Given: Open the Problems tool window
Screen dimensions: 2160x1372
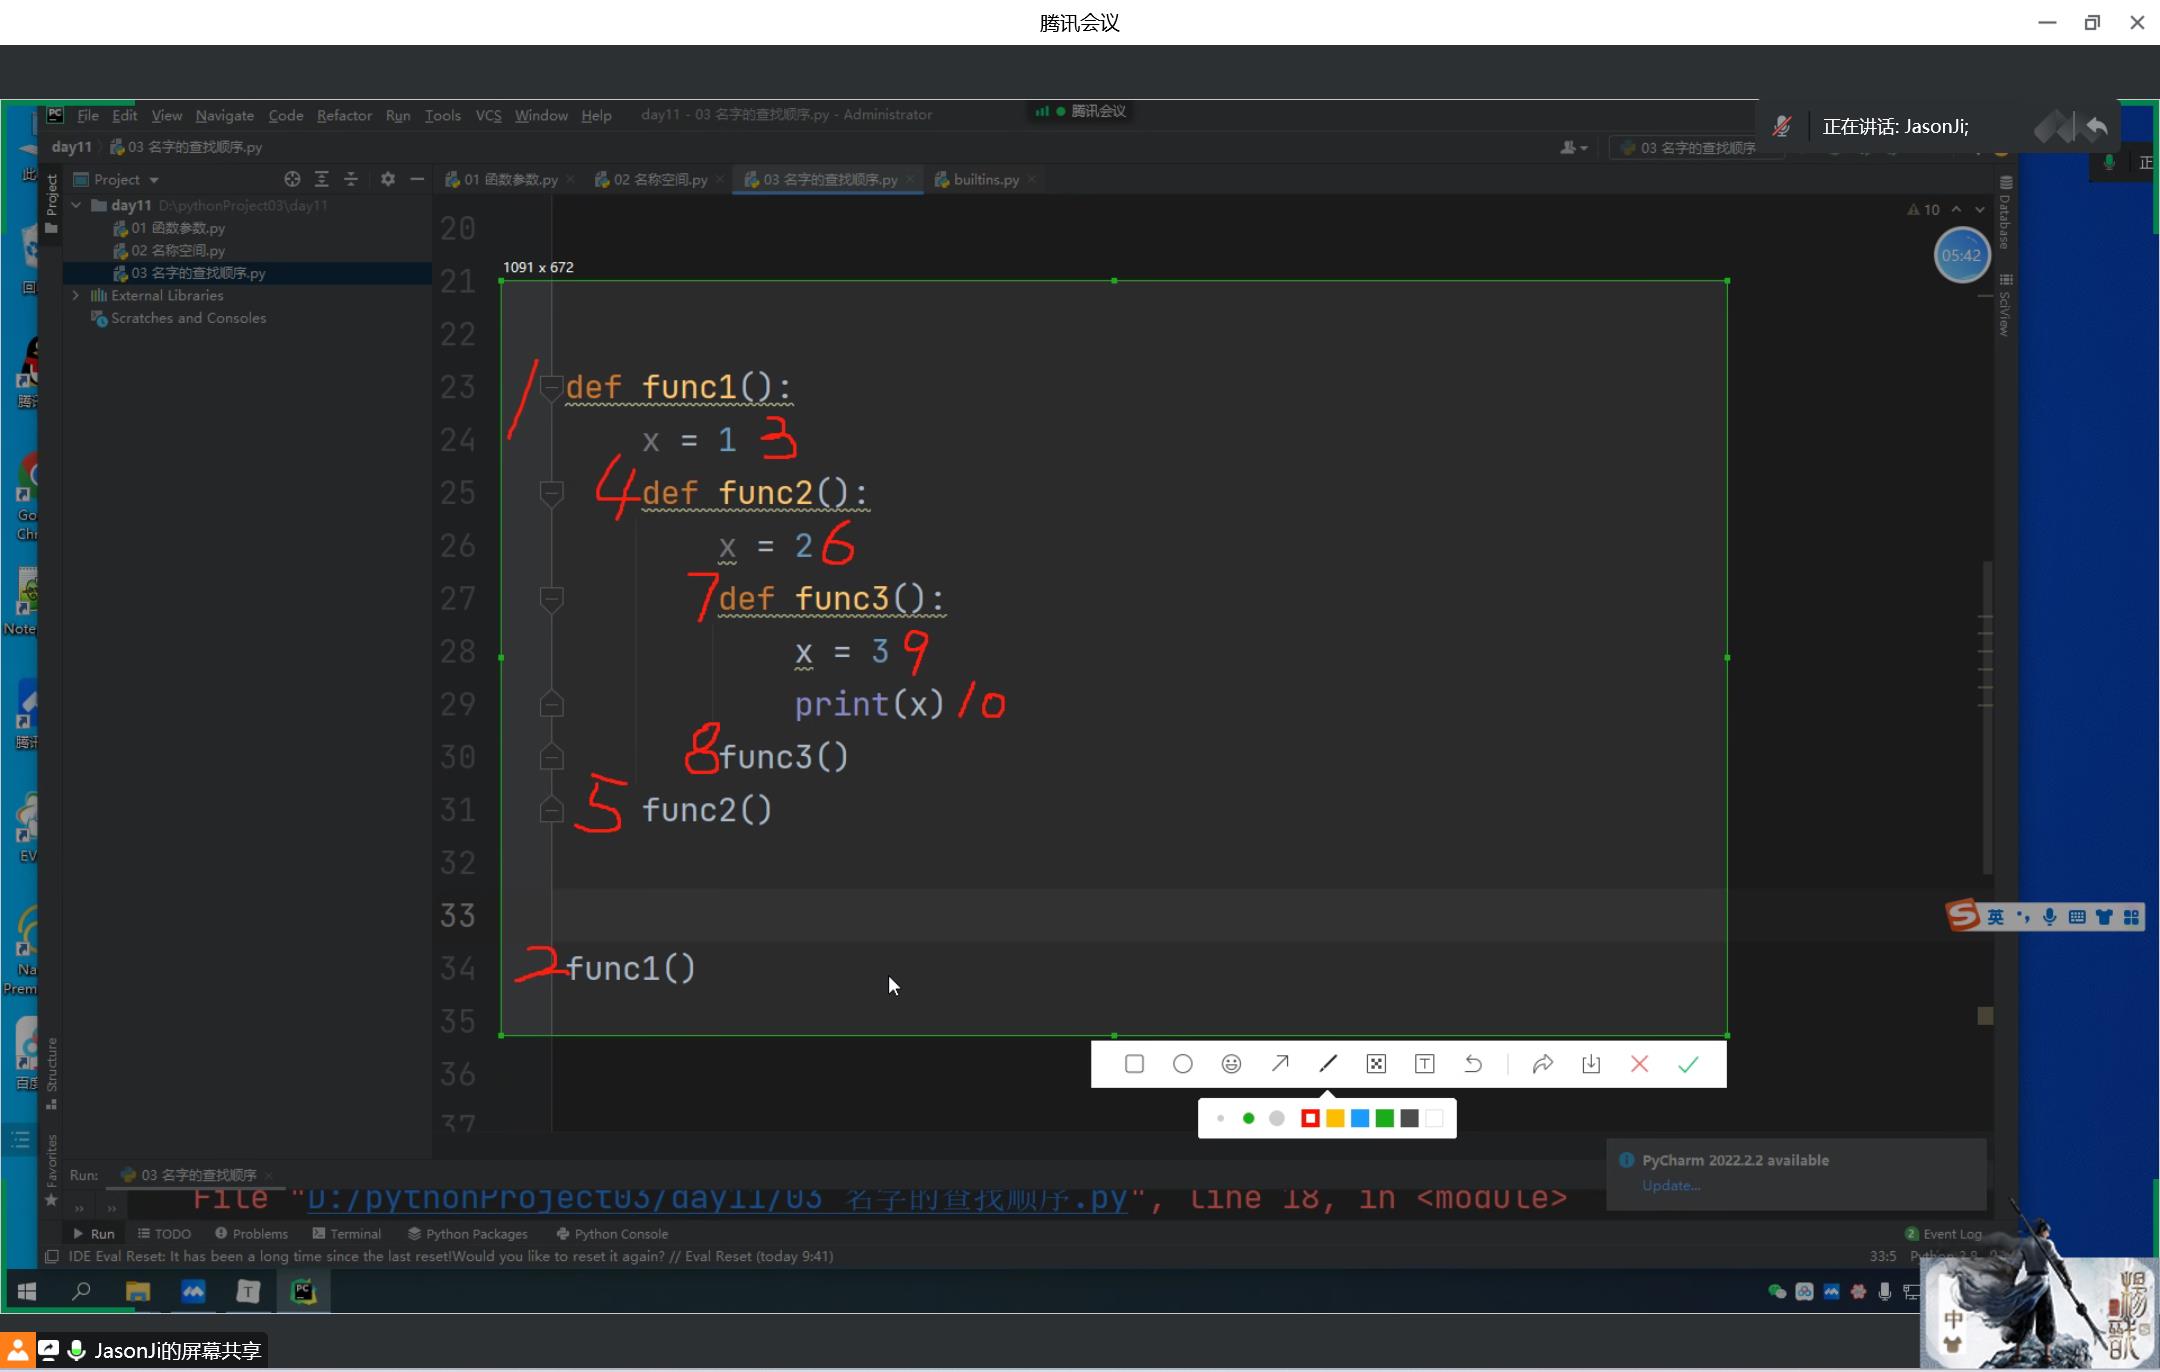Looking at the screenshot, I should (251, 1234).
